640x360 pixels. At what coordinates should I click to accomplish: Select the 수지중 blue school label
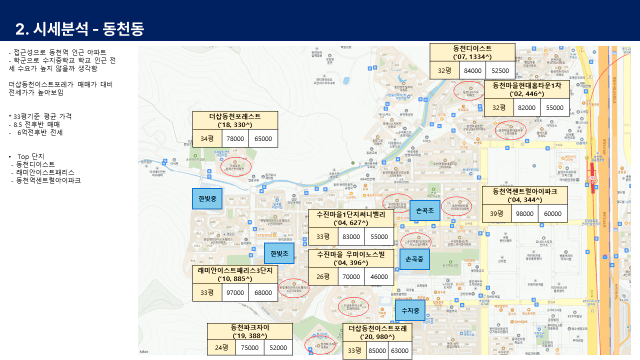click(x=410, y=311)
